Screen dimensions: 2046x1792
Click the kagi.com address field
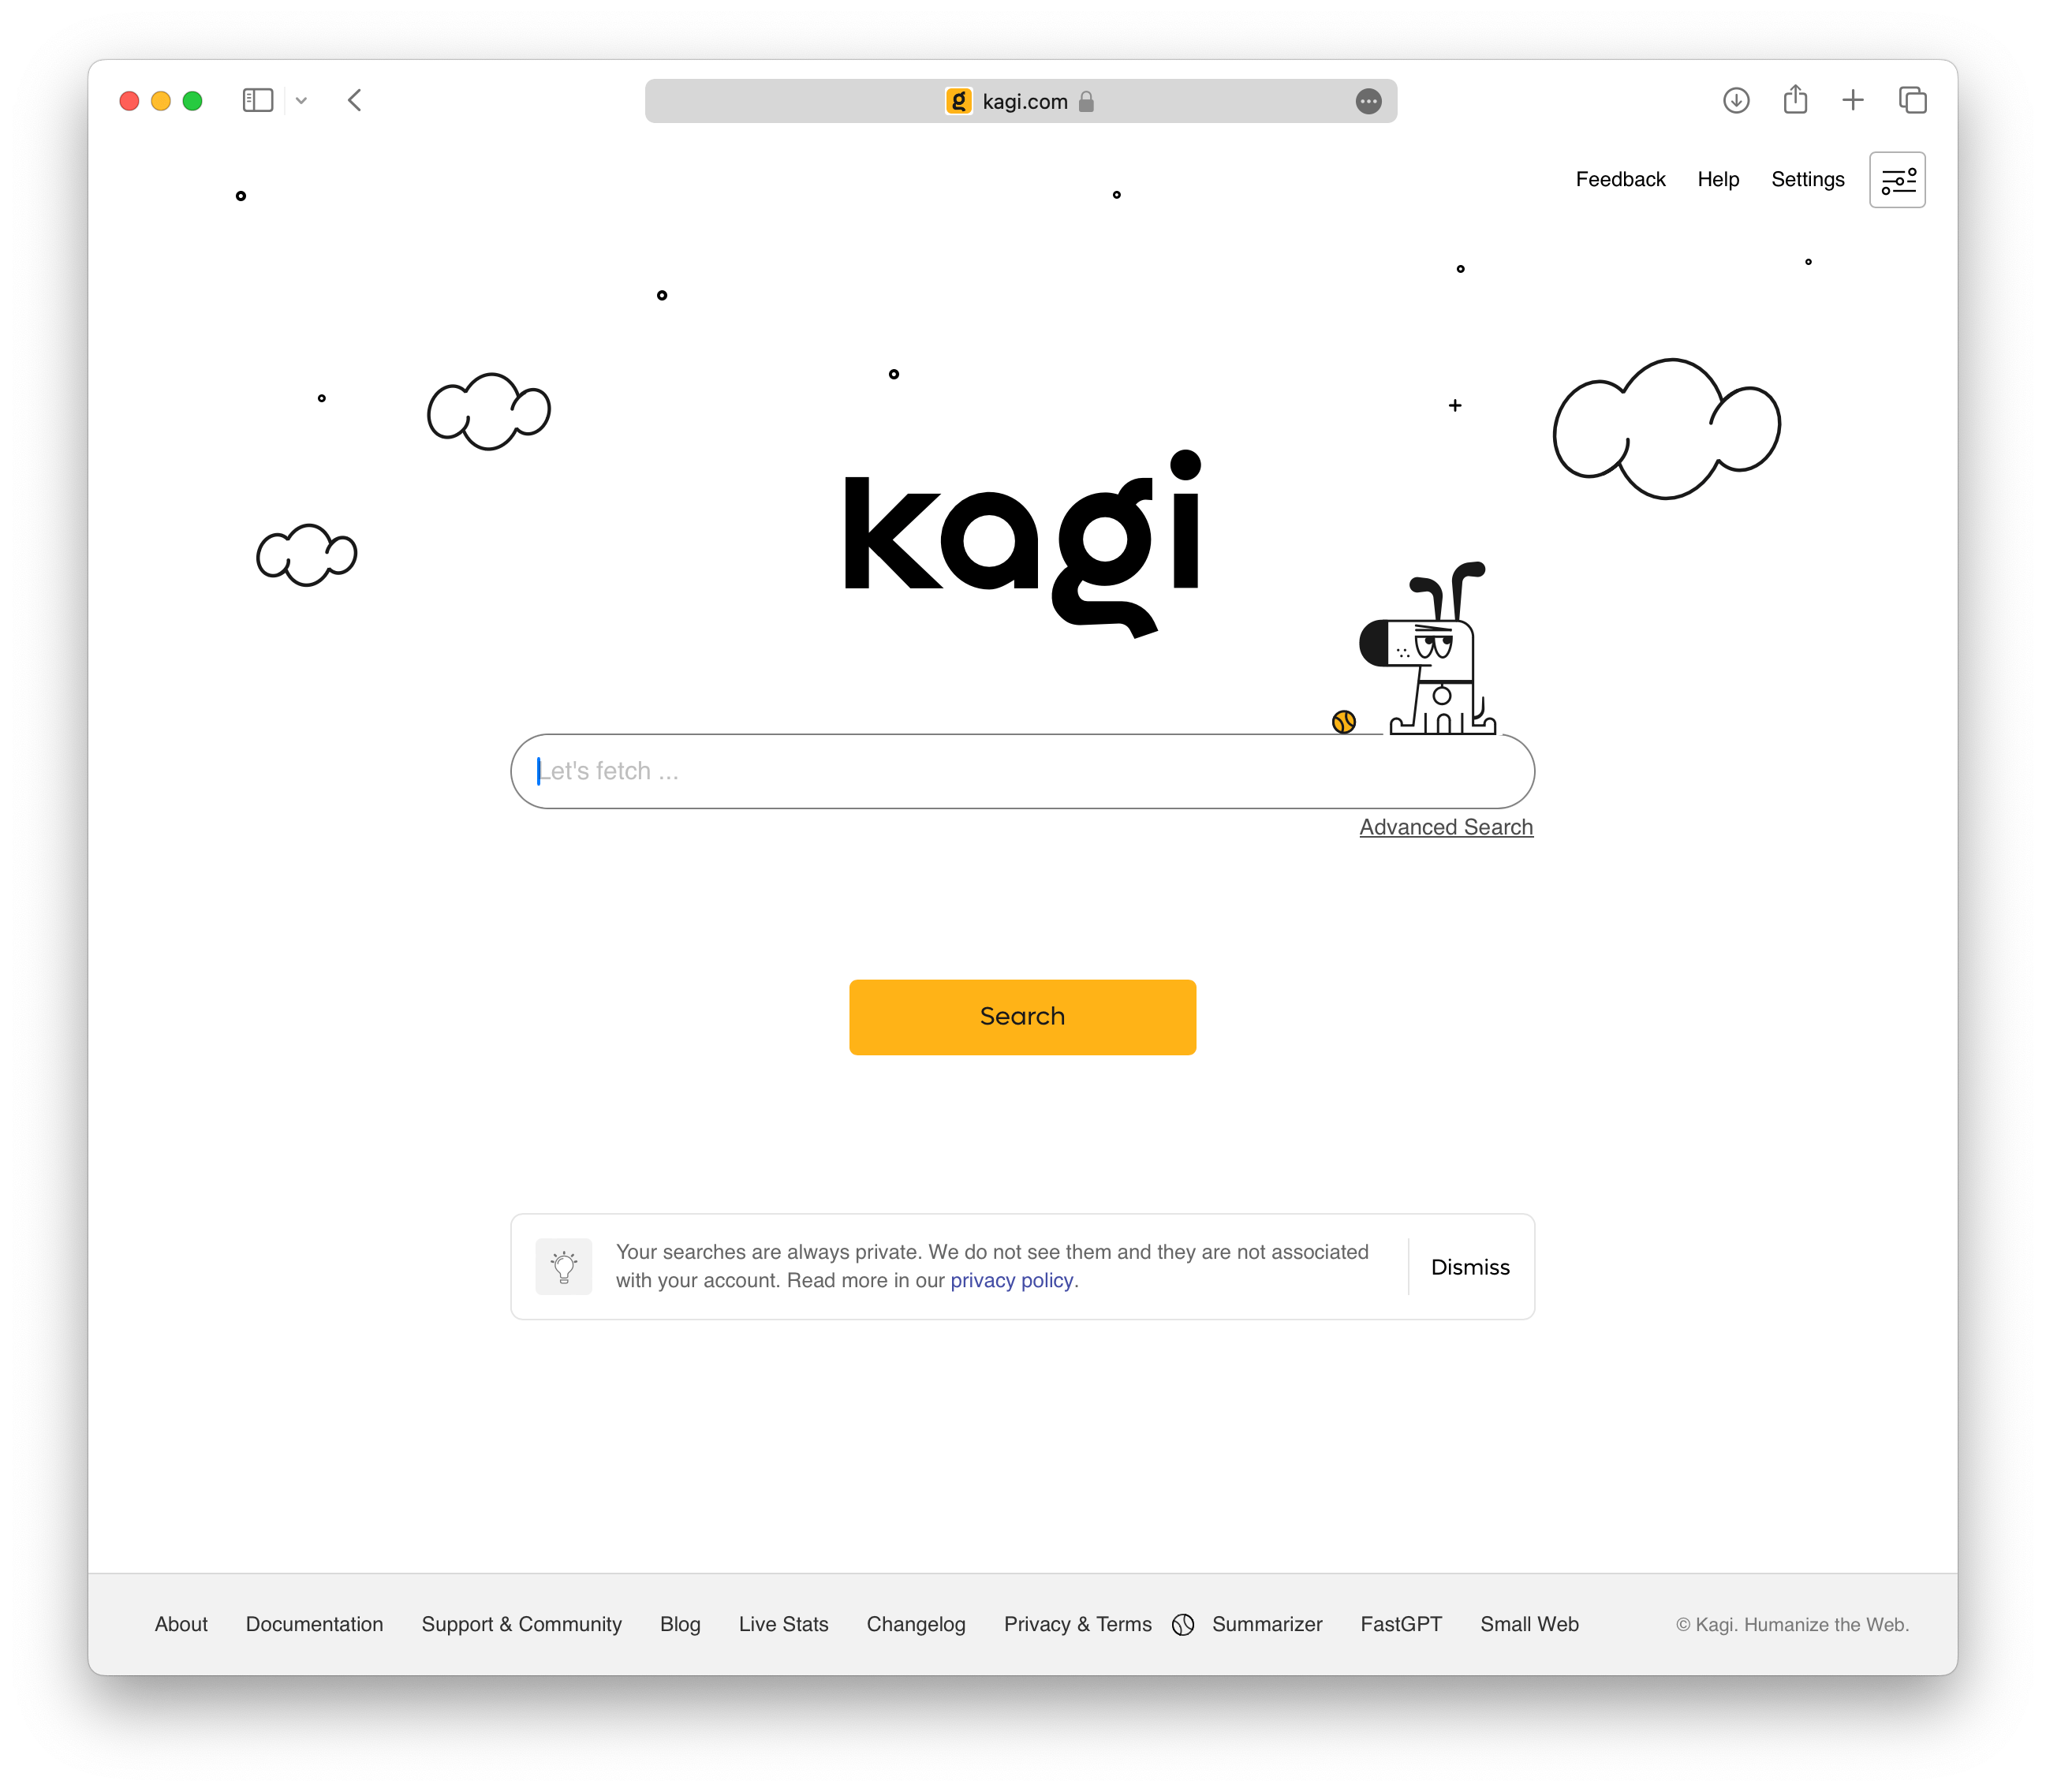[x=1020, y=101]
